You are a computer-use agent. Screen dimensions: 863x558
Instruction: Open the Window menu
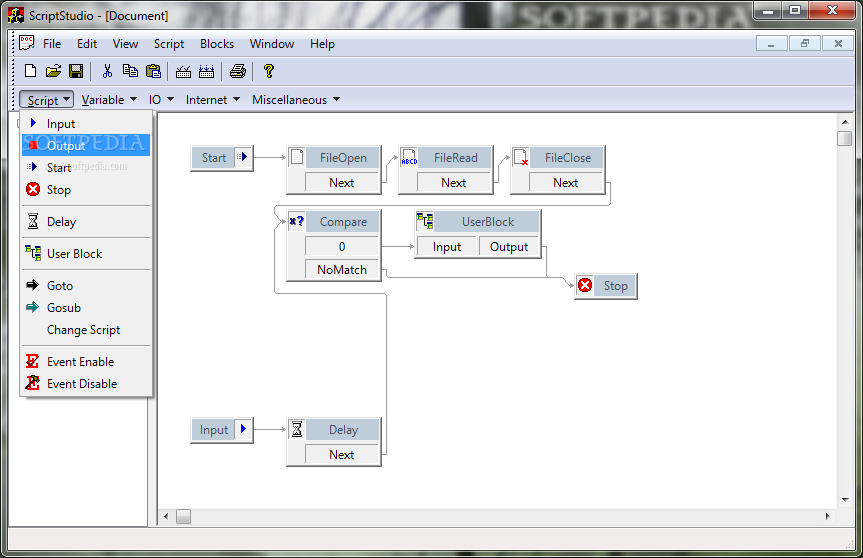coord(272,43)
